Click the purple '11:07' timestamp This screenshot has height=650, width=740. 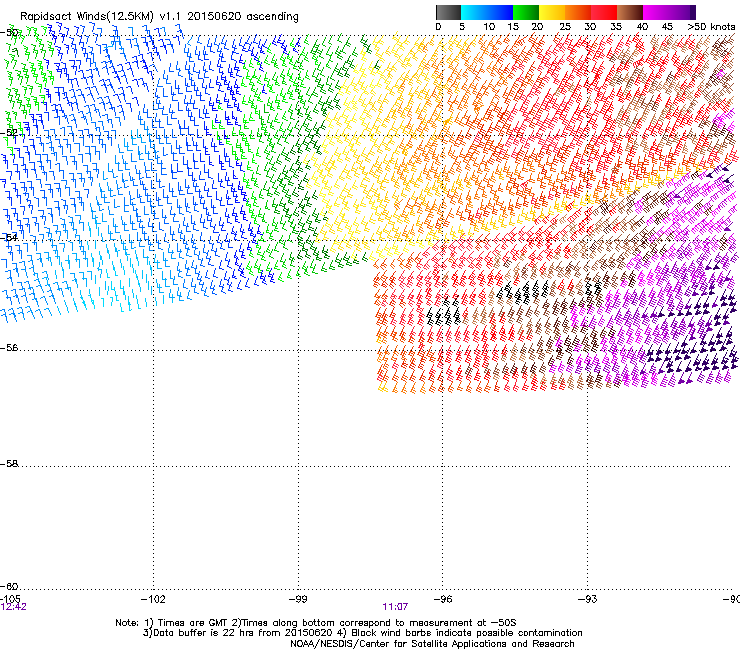pyautogui.click(x=395, y=607)
